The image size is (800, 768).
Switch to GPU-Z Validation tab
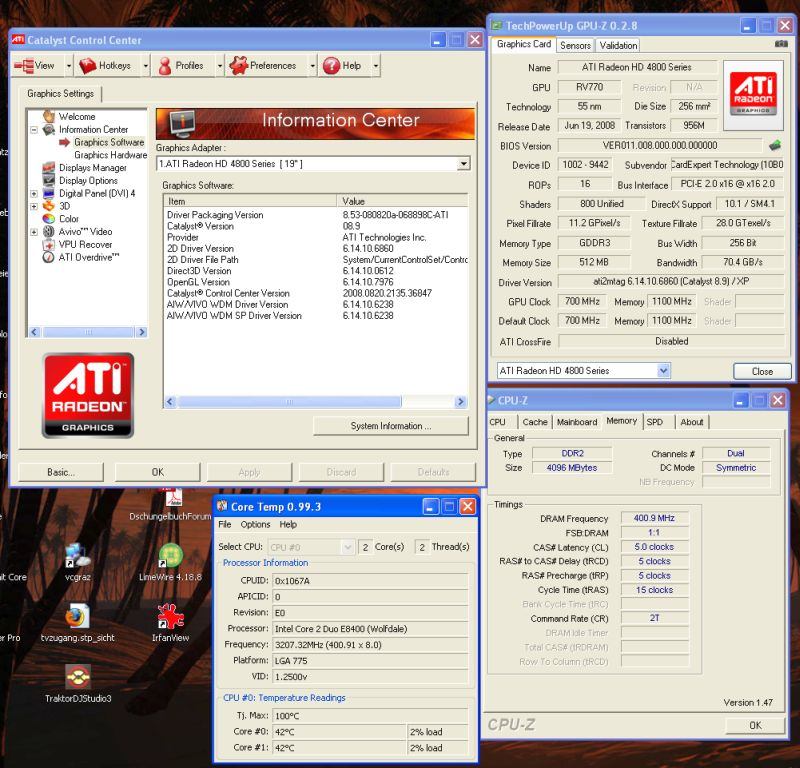pos(618,45)
